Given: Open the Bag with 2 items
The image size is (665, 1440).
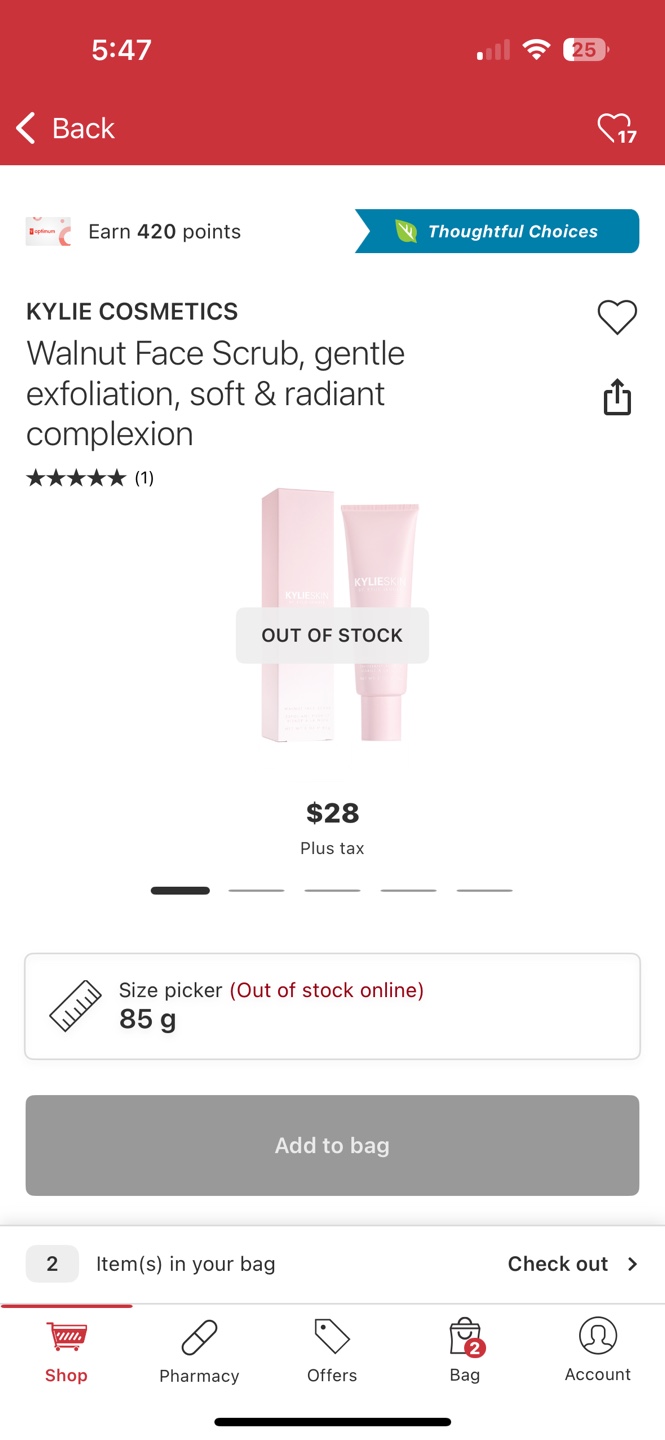Looking at the screenshot, I should coord(465,1352).
